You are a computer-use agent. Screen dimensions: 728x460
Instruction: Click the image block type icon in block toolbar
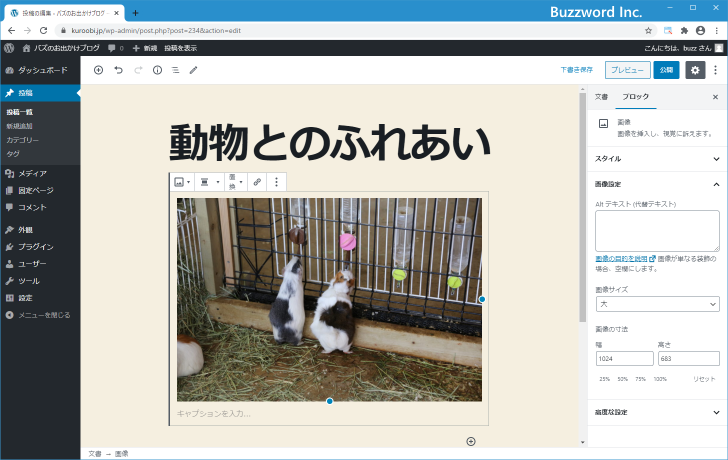[182, 182]
